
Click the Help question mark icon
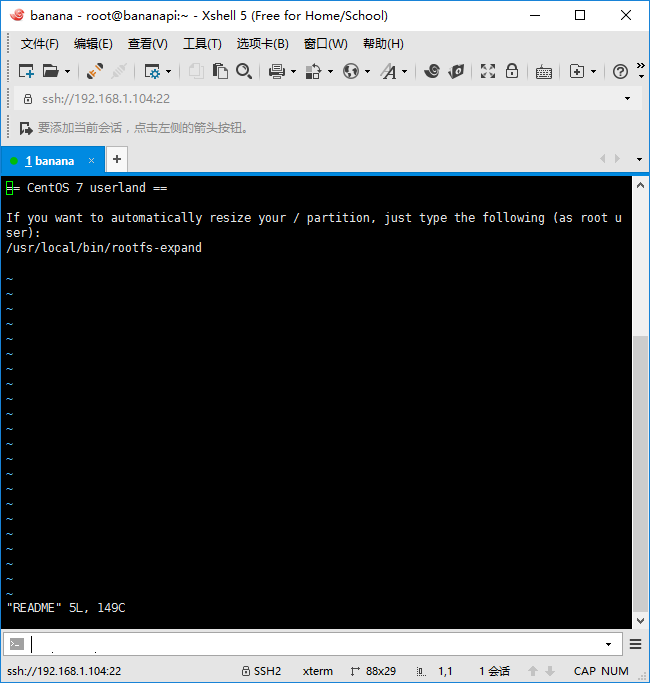click(620, 71)
